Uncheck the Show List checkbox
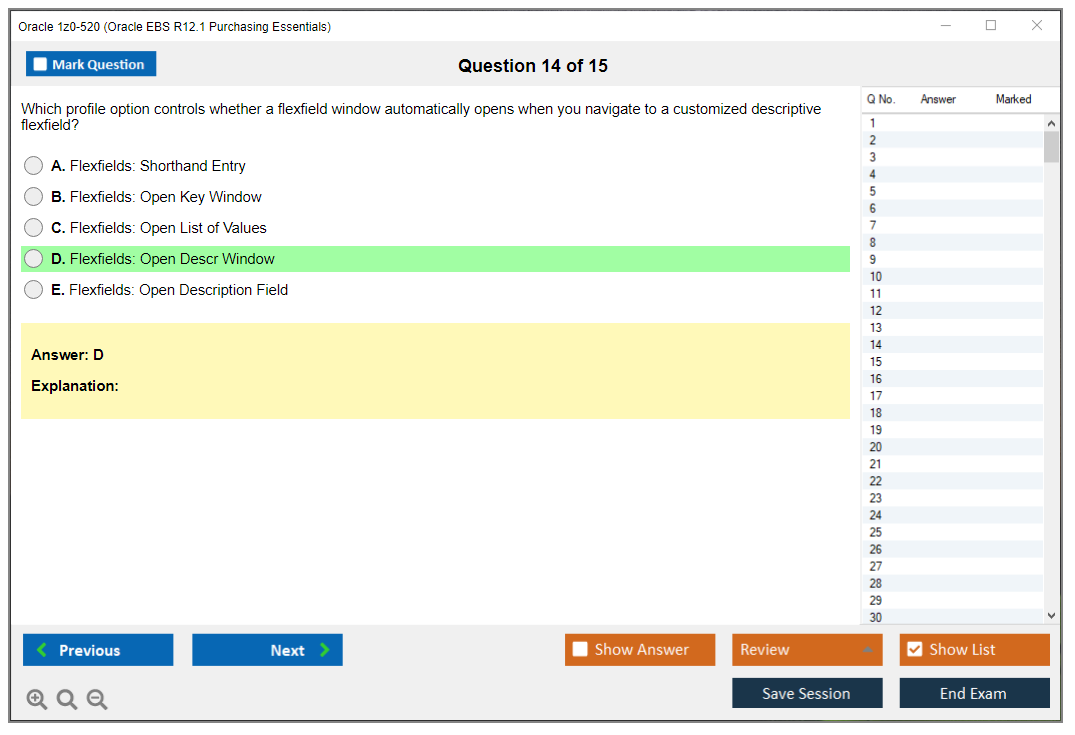This screenshot has height=735, width=1075. (x=914, y=649)
